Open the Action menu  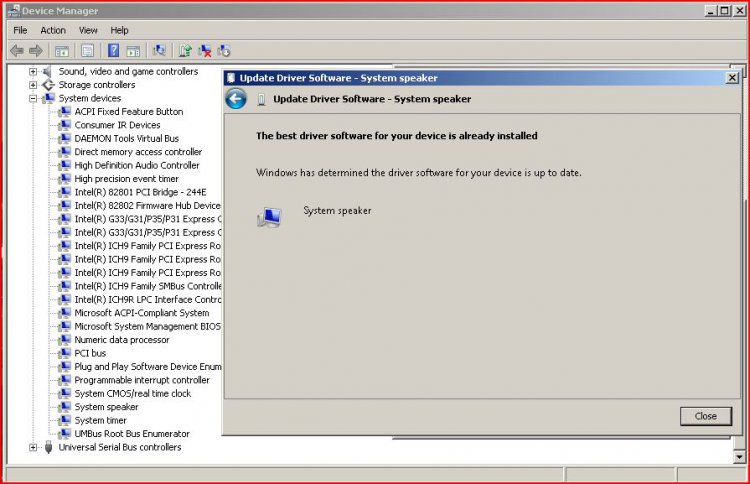click(x=53, y=30)
